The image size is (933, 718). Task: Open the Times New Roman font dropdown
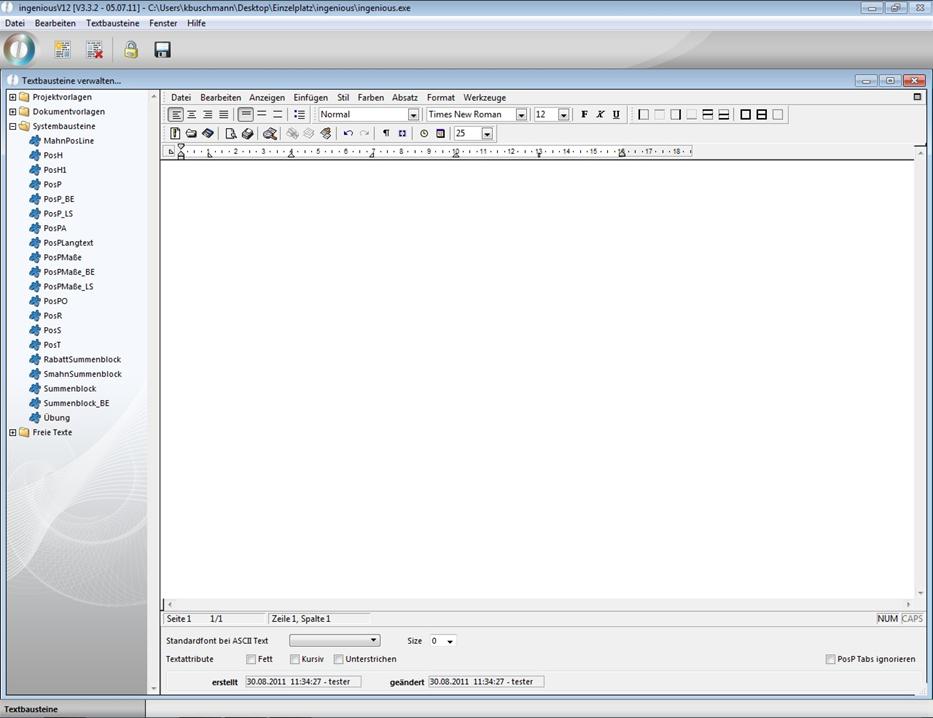point(521,115)
